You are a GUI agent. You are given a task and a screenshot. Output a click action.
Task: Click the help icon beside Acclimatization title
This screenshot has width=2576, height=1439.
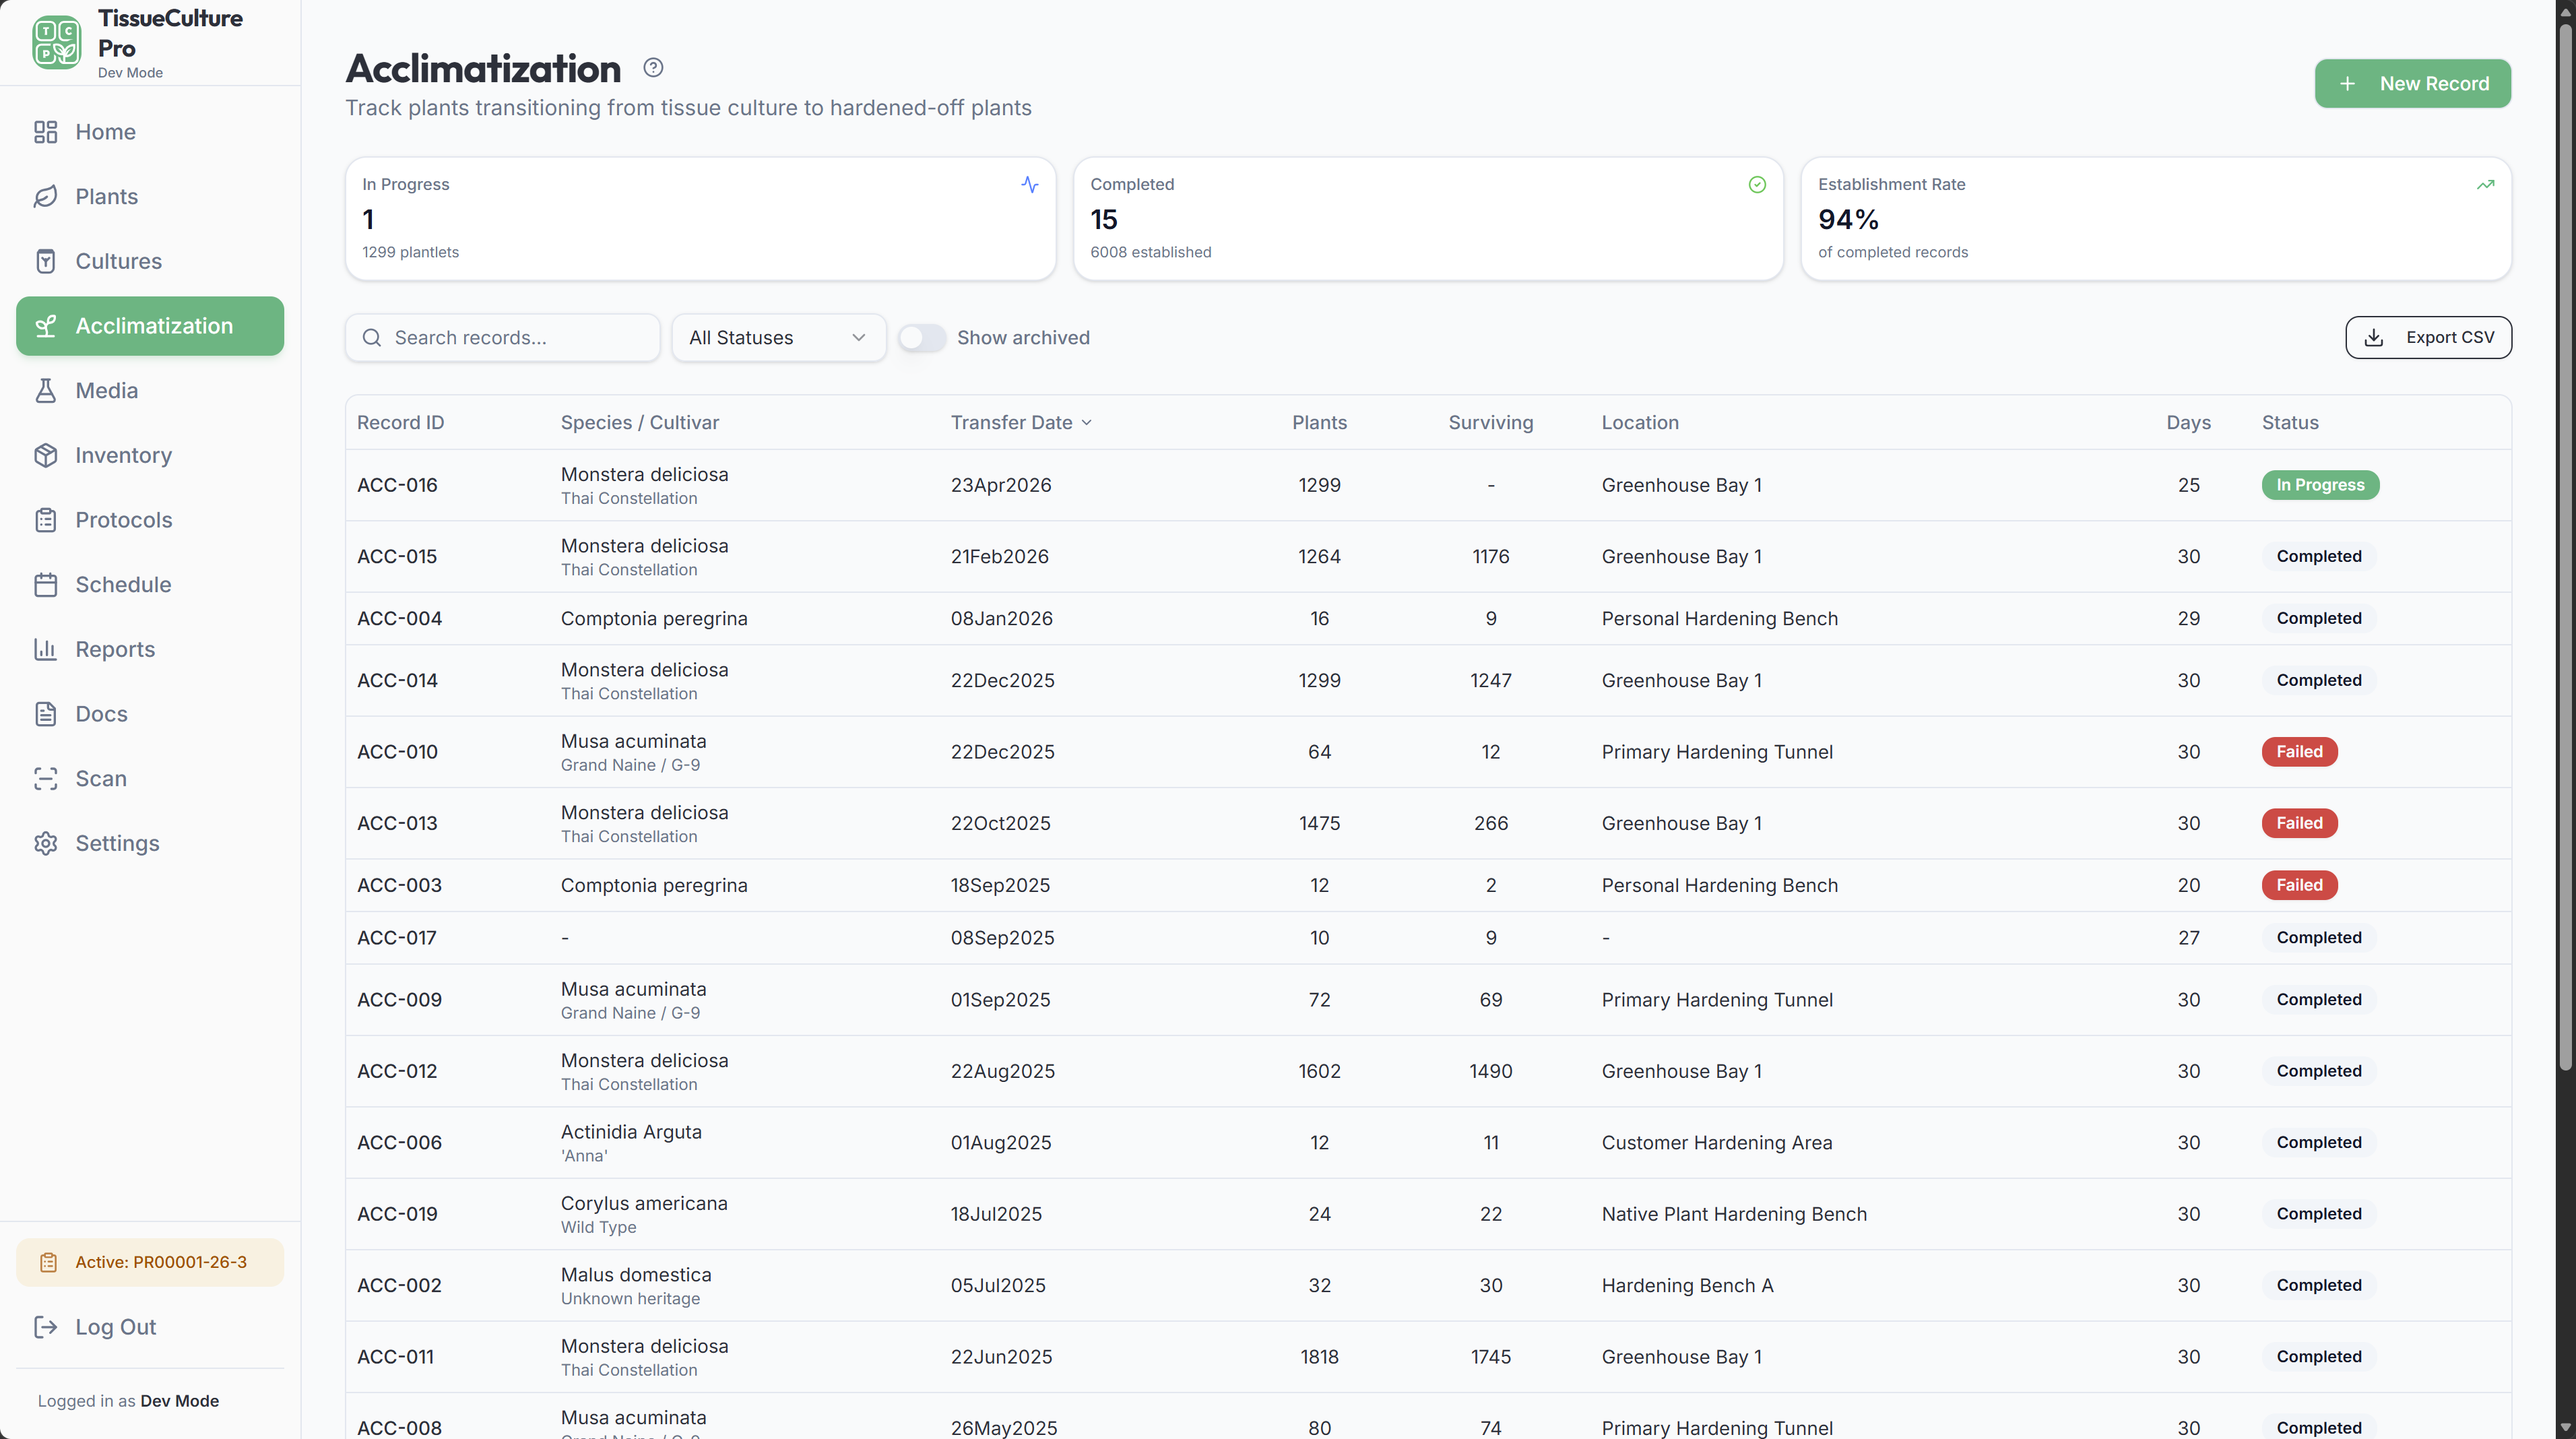653,67
